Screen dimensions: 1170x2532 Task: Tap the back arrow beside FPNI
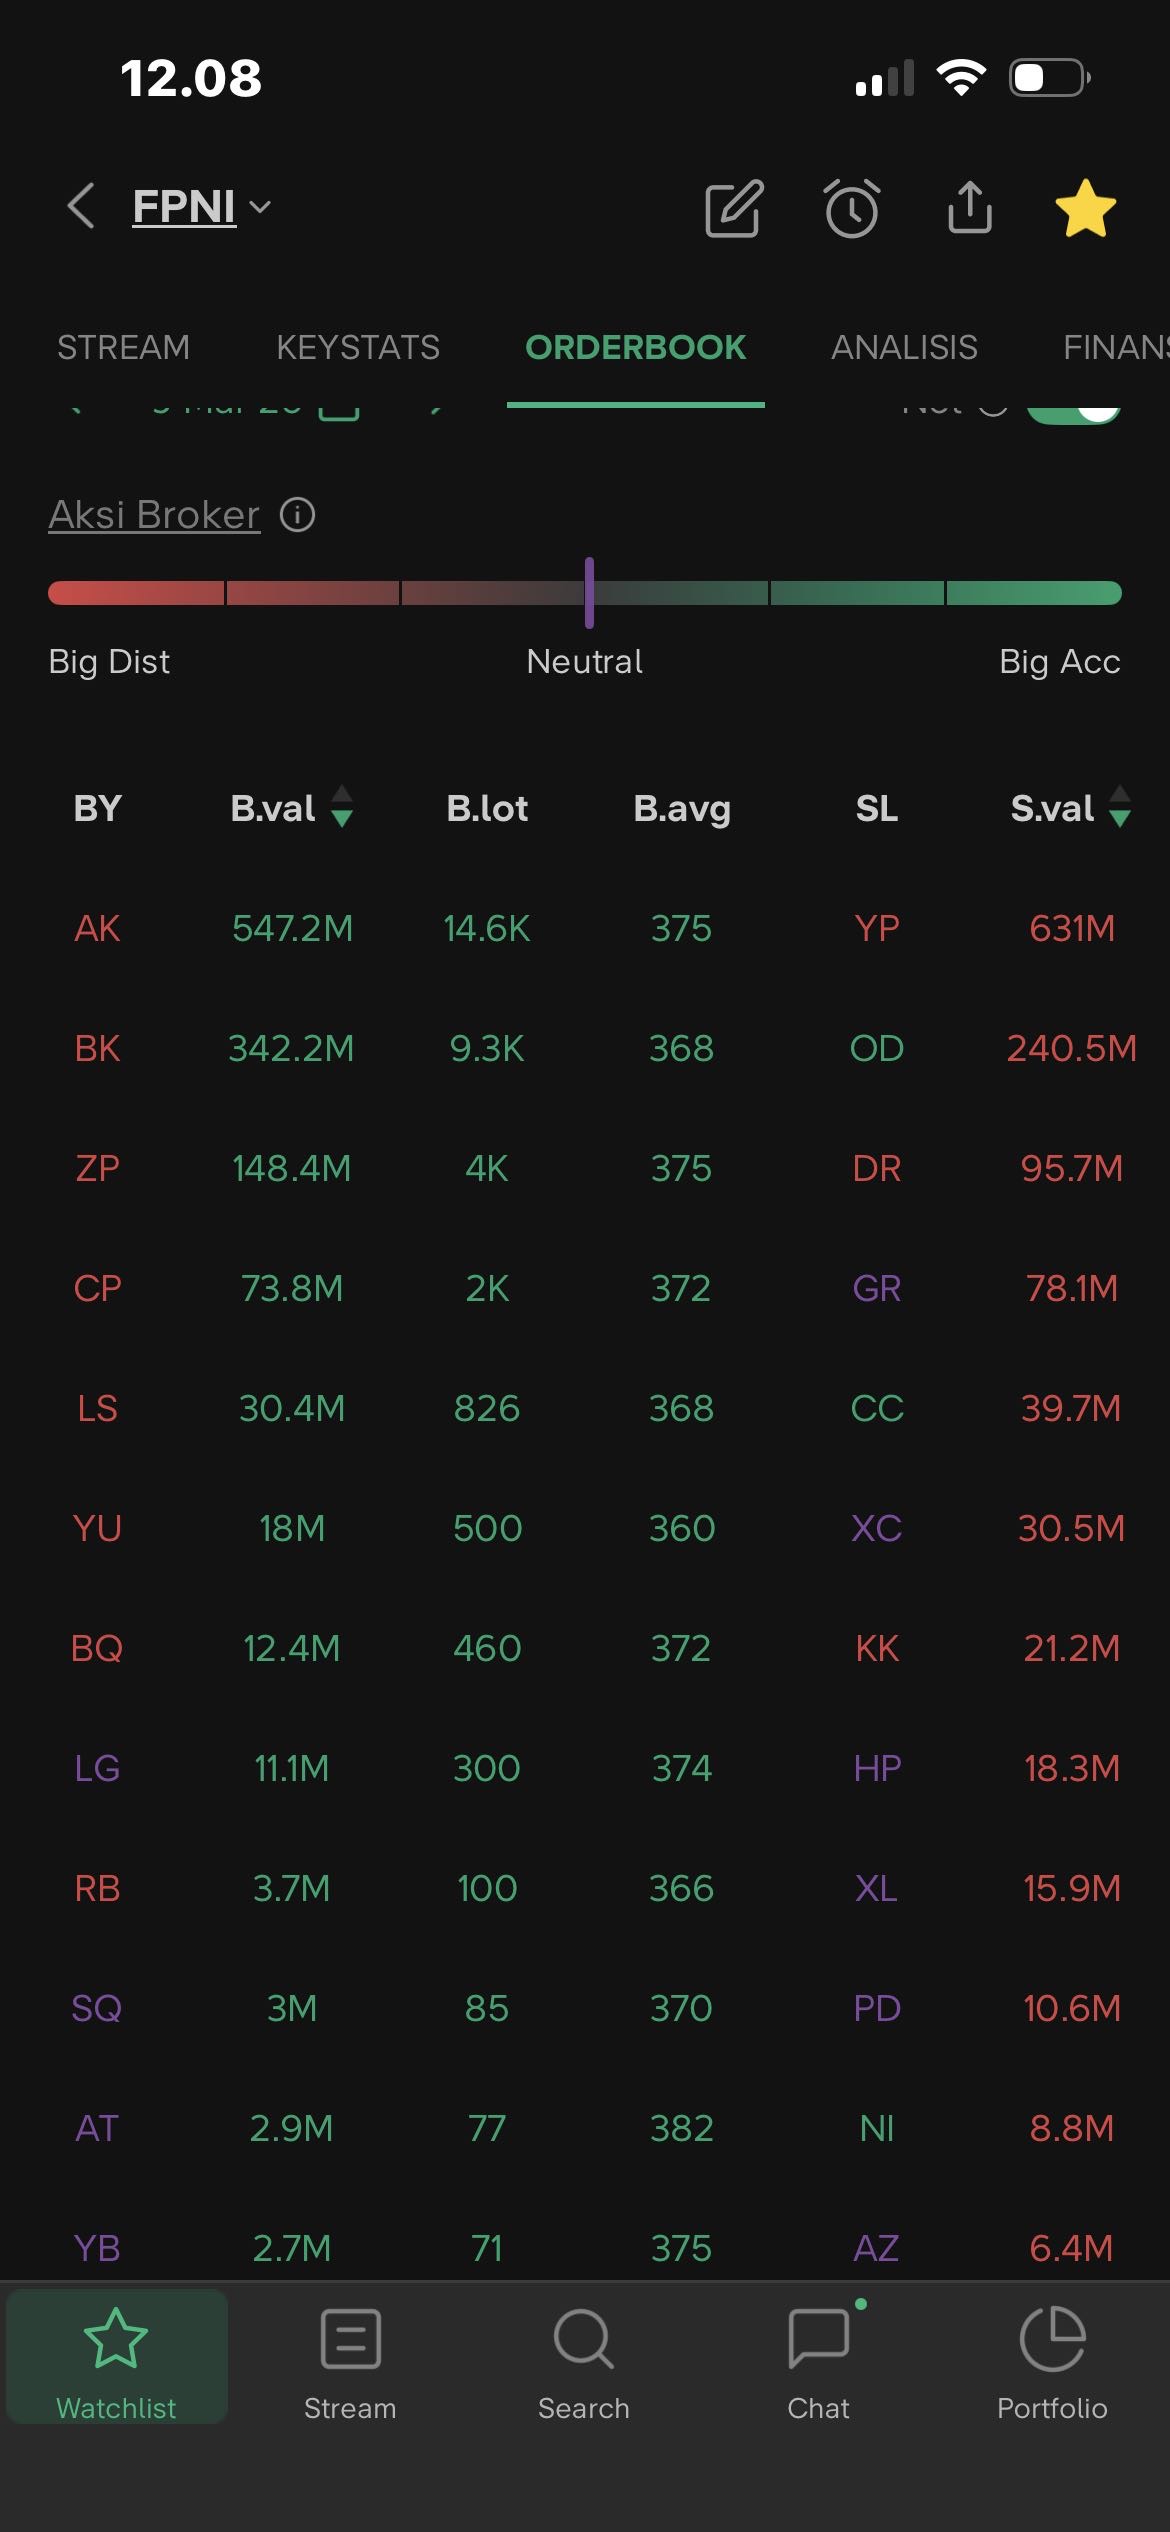(x=81, y=206)
